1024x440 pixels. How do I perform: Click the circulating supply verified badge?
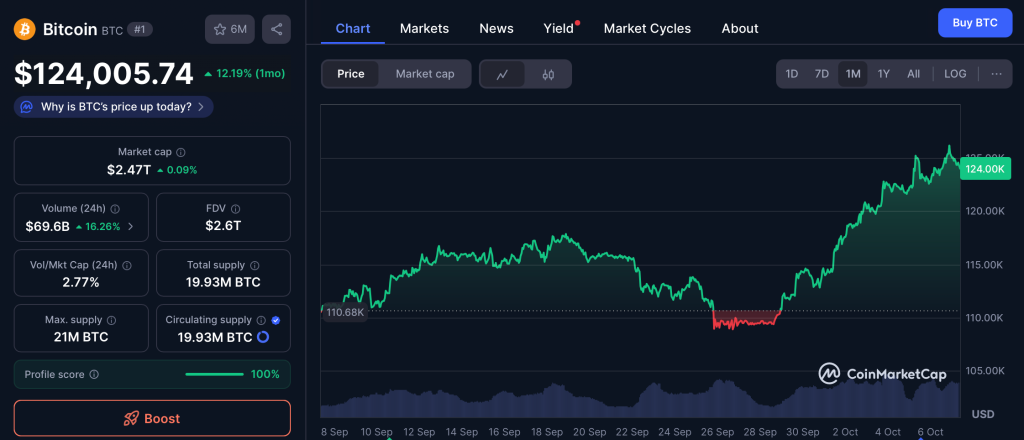click(x=276, y=320)
